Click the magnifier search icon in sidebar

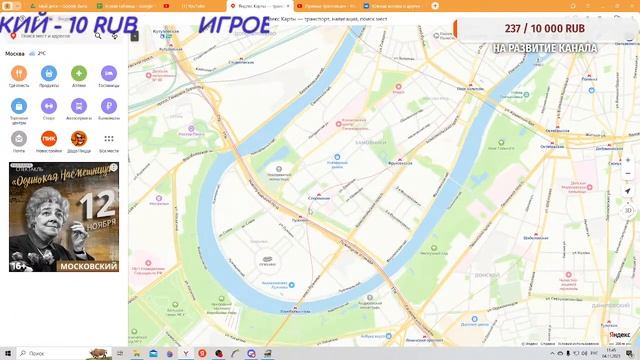tap(98, 36)
